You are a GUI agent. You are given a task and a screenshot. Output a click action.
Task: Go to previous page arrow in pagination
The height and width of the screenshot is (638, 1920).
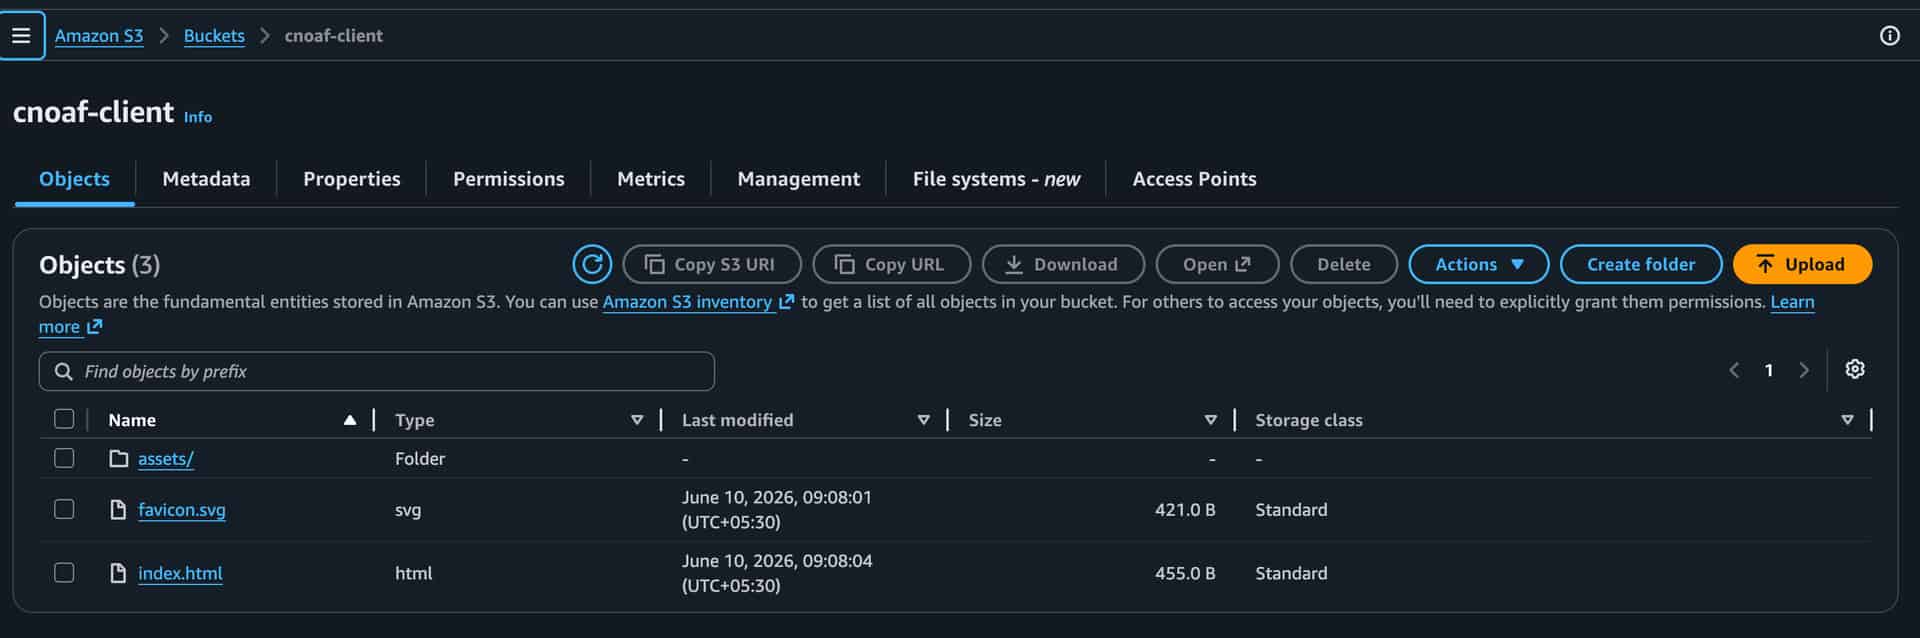(1734, 370)
